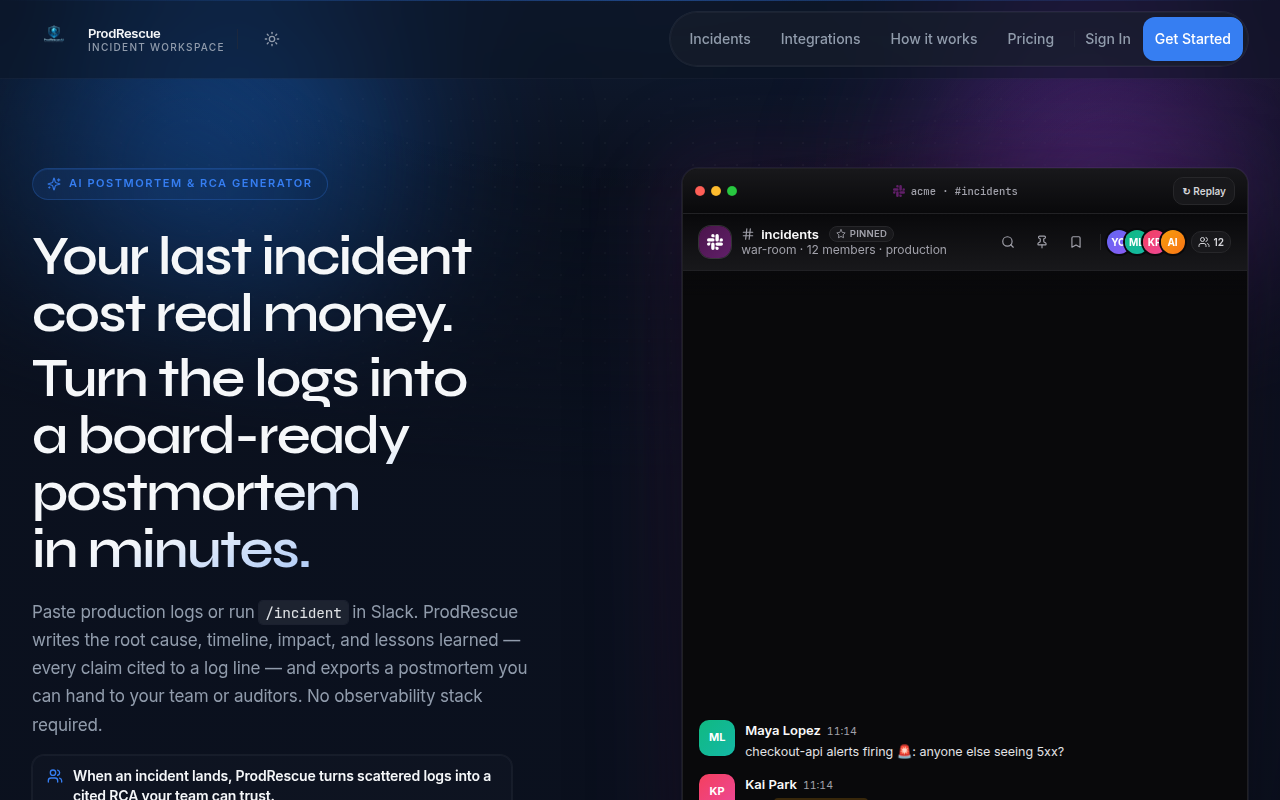Screen dimensions: 1280x800
Task: Open the Incidents nav item
Action: (x=720, y=39)
